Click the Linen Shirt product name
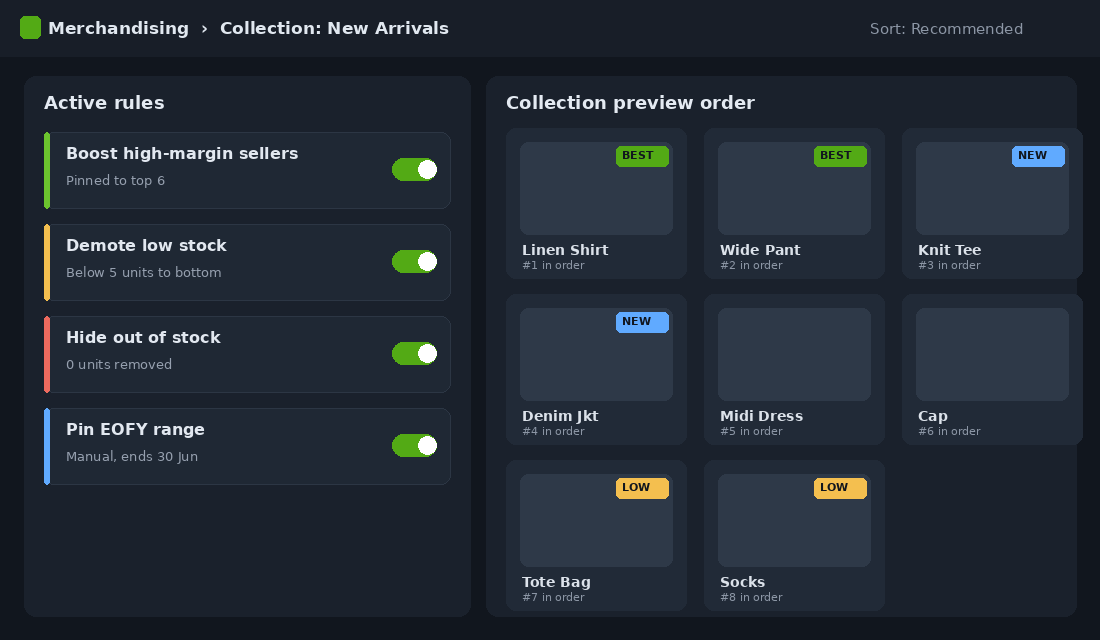 565,250
